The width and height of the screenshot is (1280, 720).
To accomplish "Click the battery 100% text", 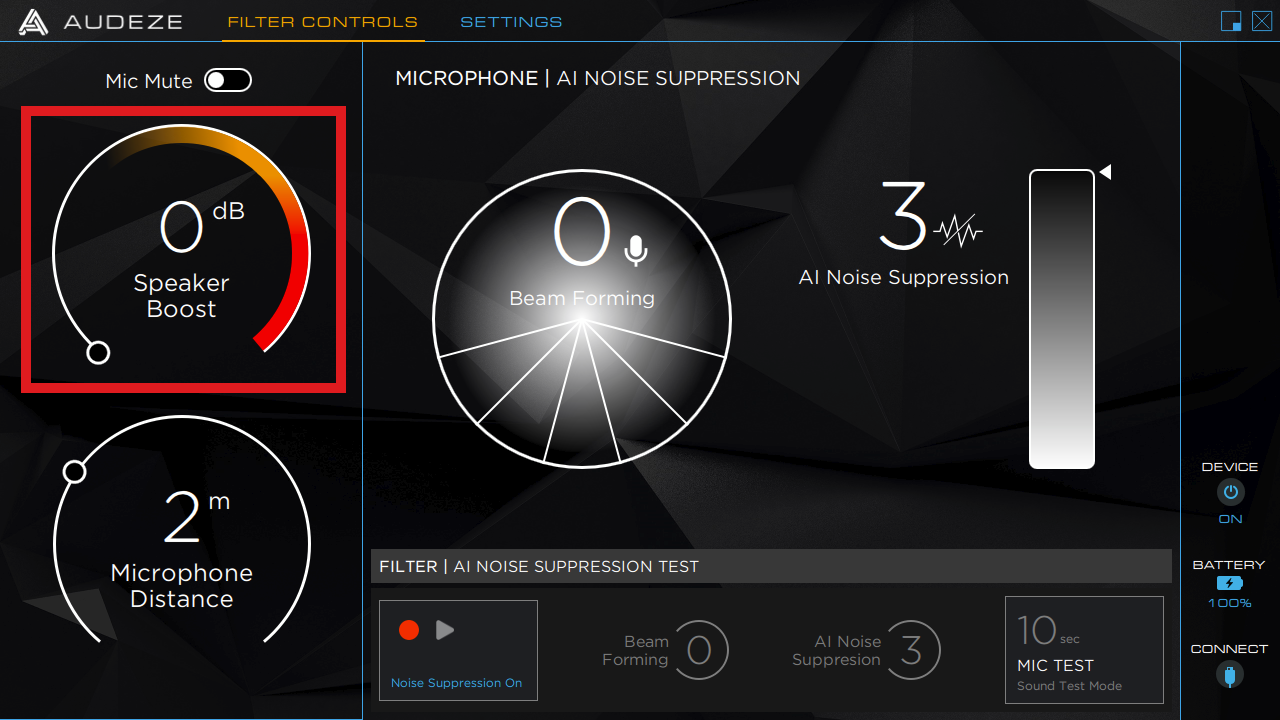I will [1229, 603].
